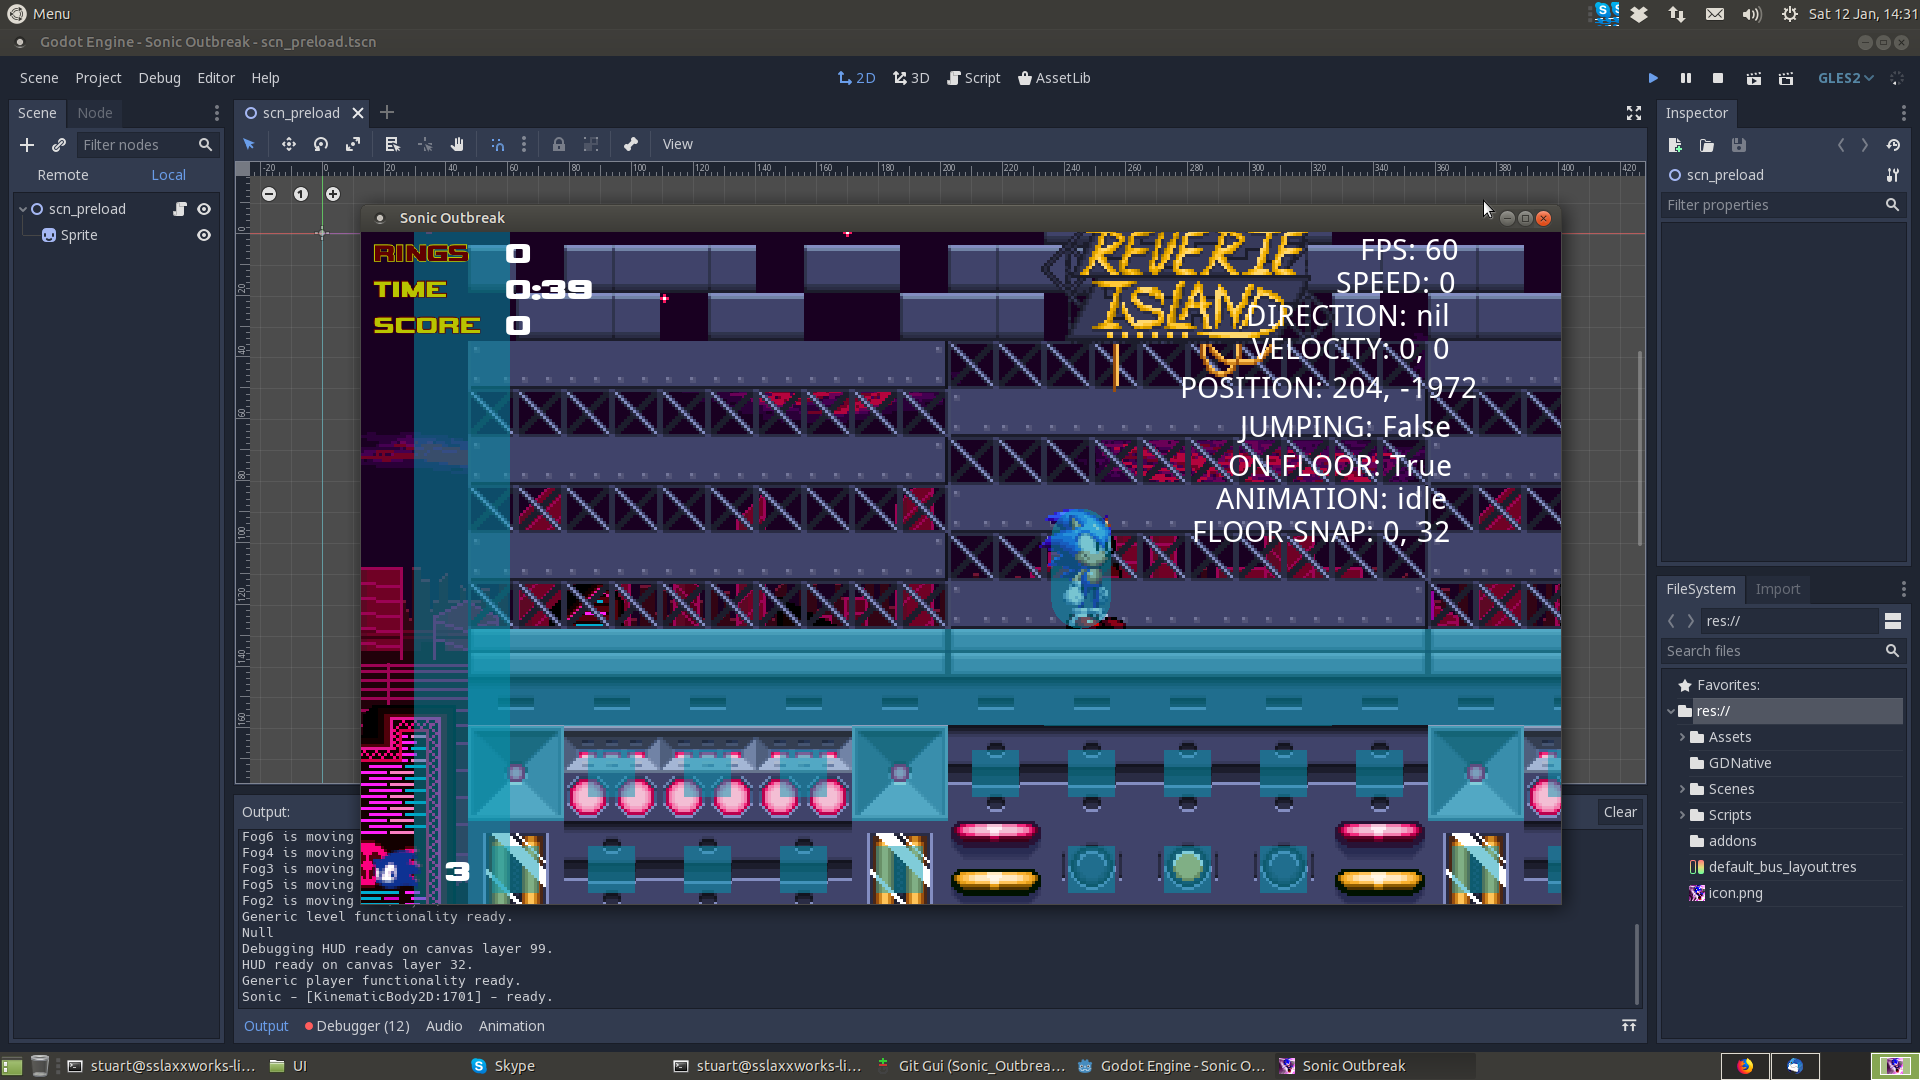Toggle visibility of scn_preload node
This screenshot has height=1080, width=1920.
coord(204,209)
